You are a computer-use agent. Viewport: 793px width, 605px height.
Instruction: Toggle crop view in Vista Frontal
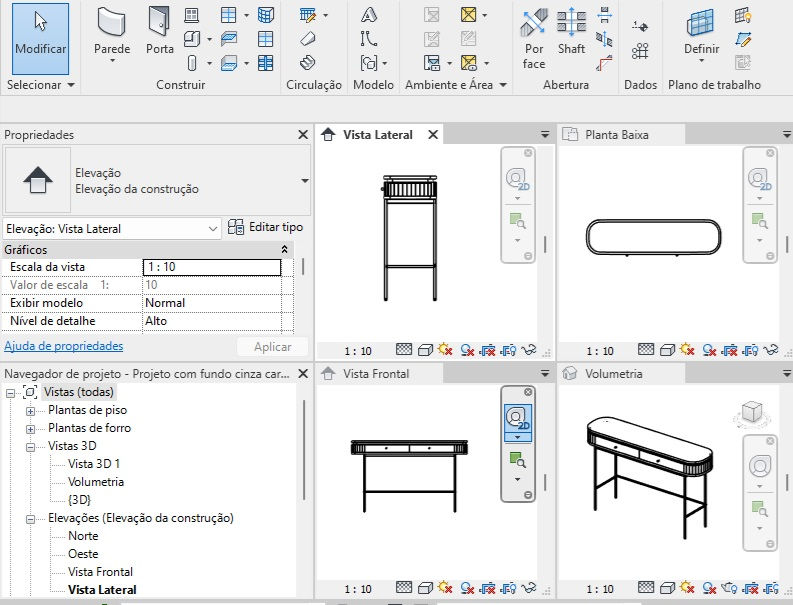pos(488,588)
